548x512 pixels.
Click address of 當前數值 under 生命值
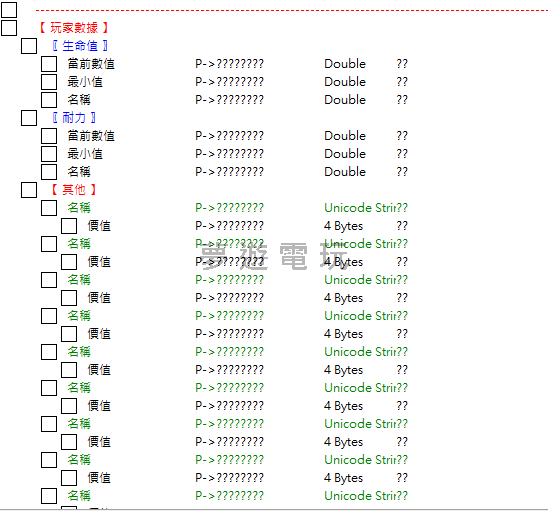tap(229, 64)
